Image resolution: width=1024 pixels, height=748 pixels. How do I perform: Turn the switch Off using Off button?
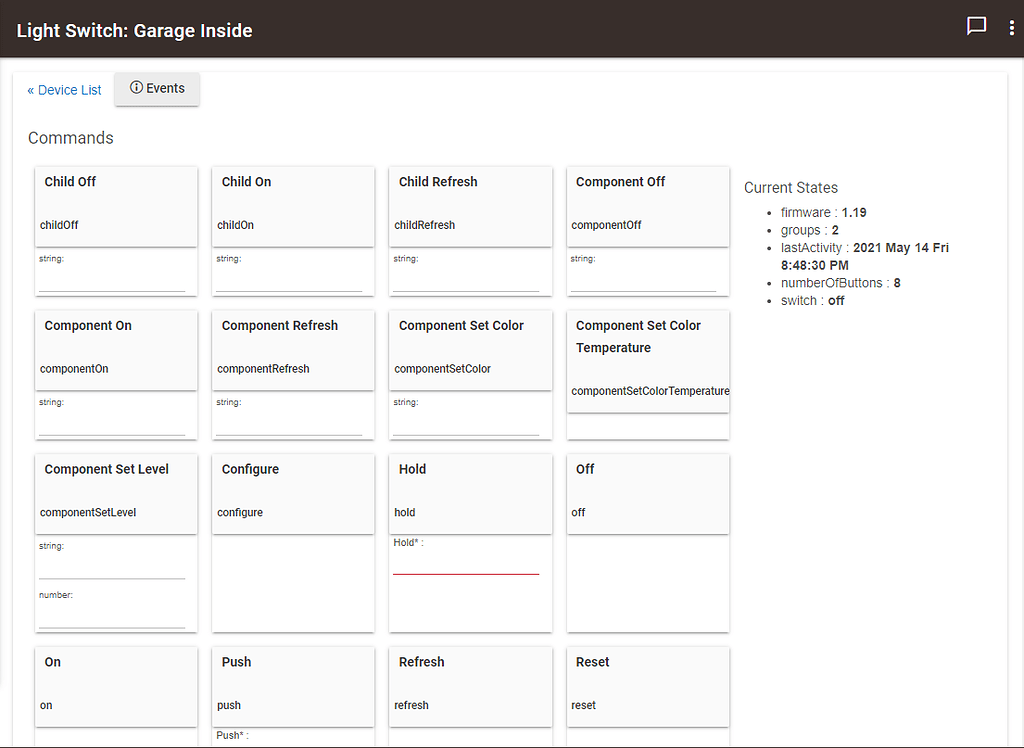point(647,493)
